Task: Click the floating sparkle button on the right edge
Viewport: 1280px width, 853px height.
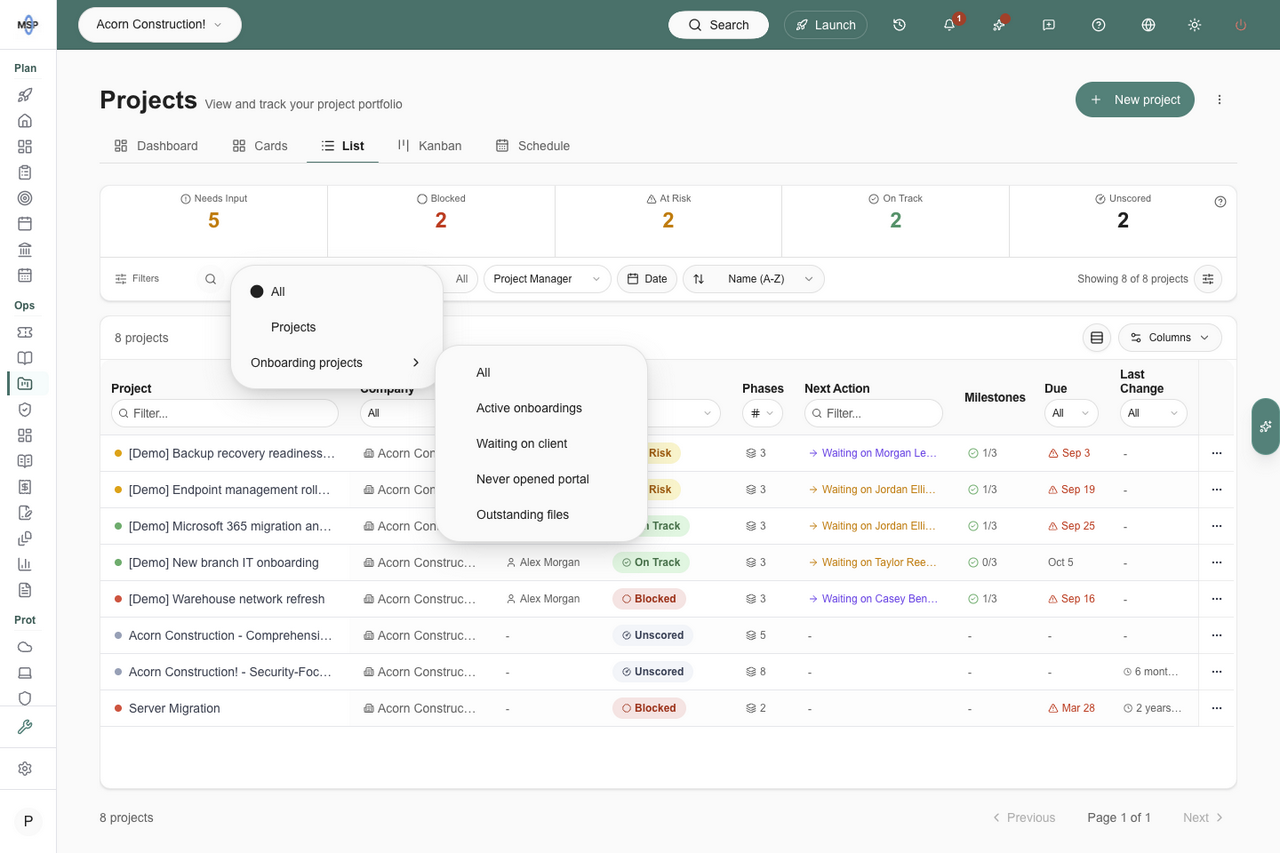Action: pyautogui.click(x=1265, y=426)
